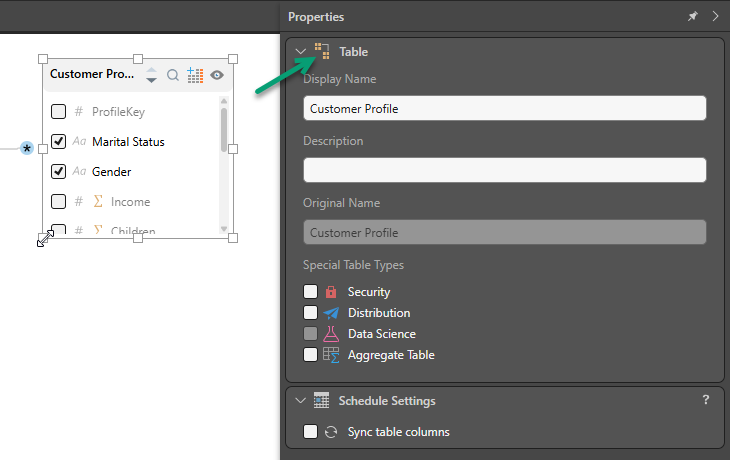Screen dimensions: 730x460
Task: Click the Description input field
Action: (504, 170)
